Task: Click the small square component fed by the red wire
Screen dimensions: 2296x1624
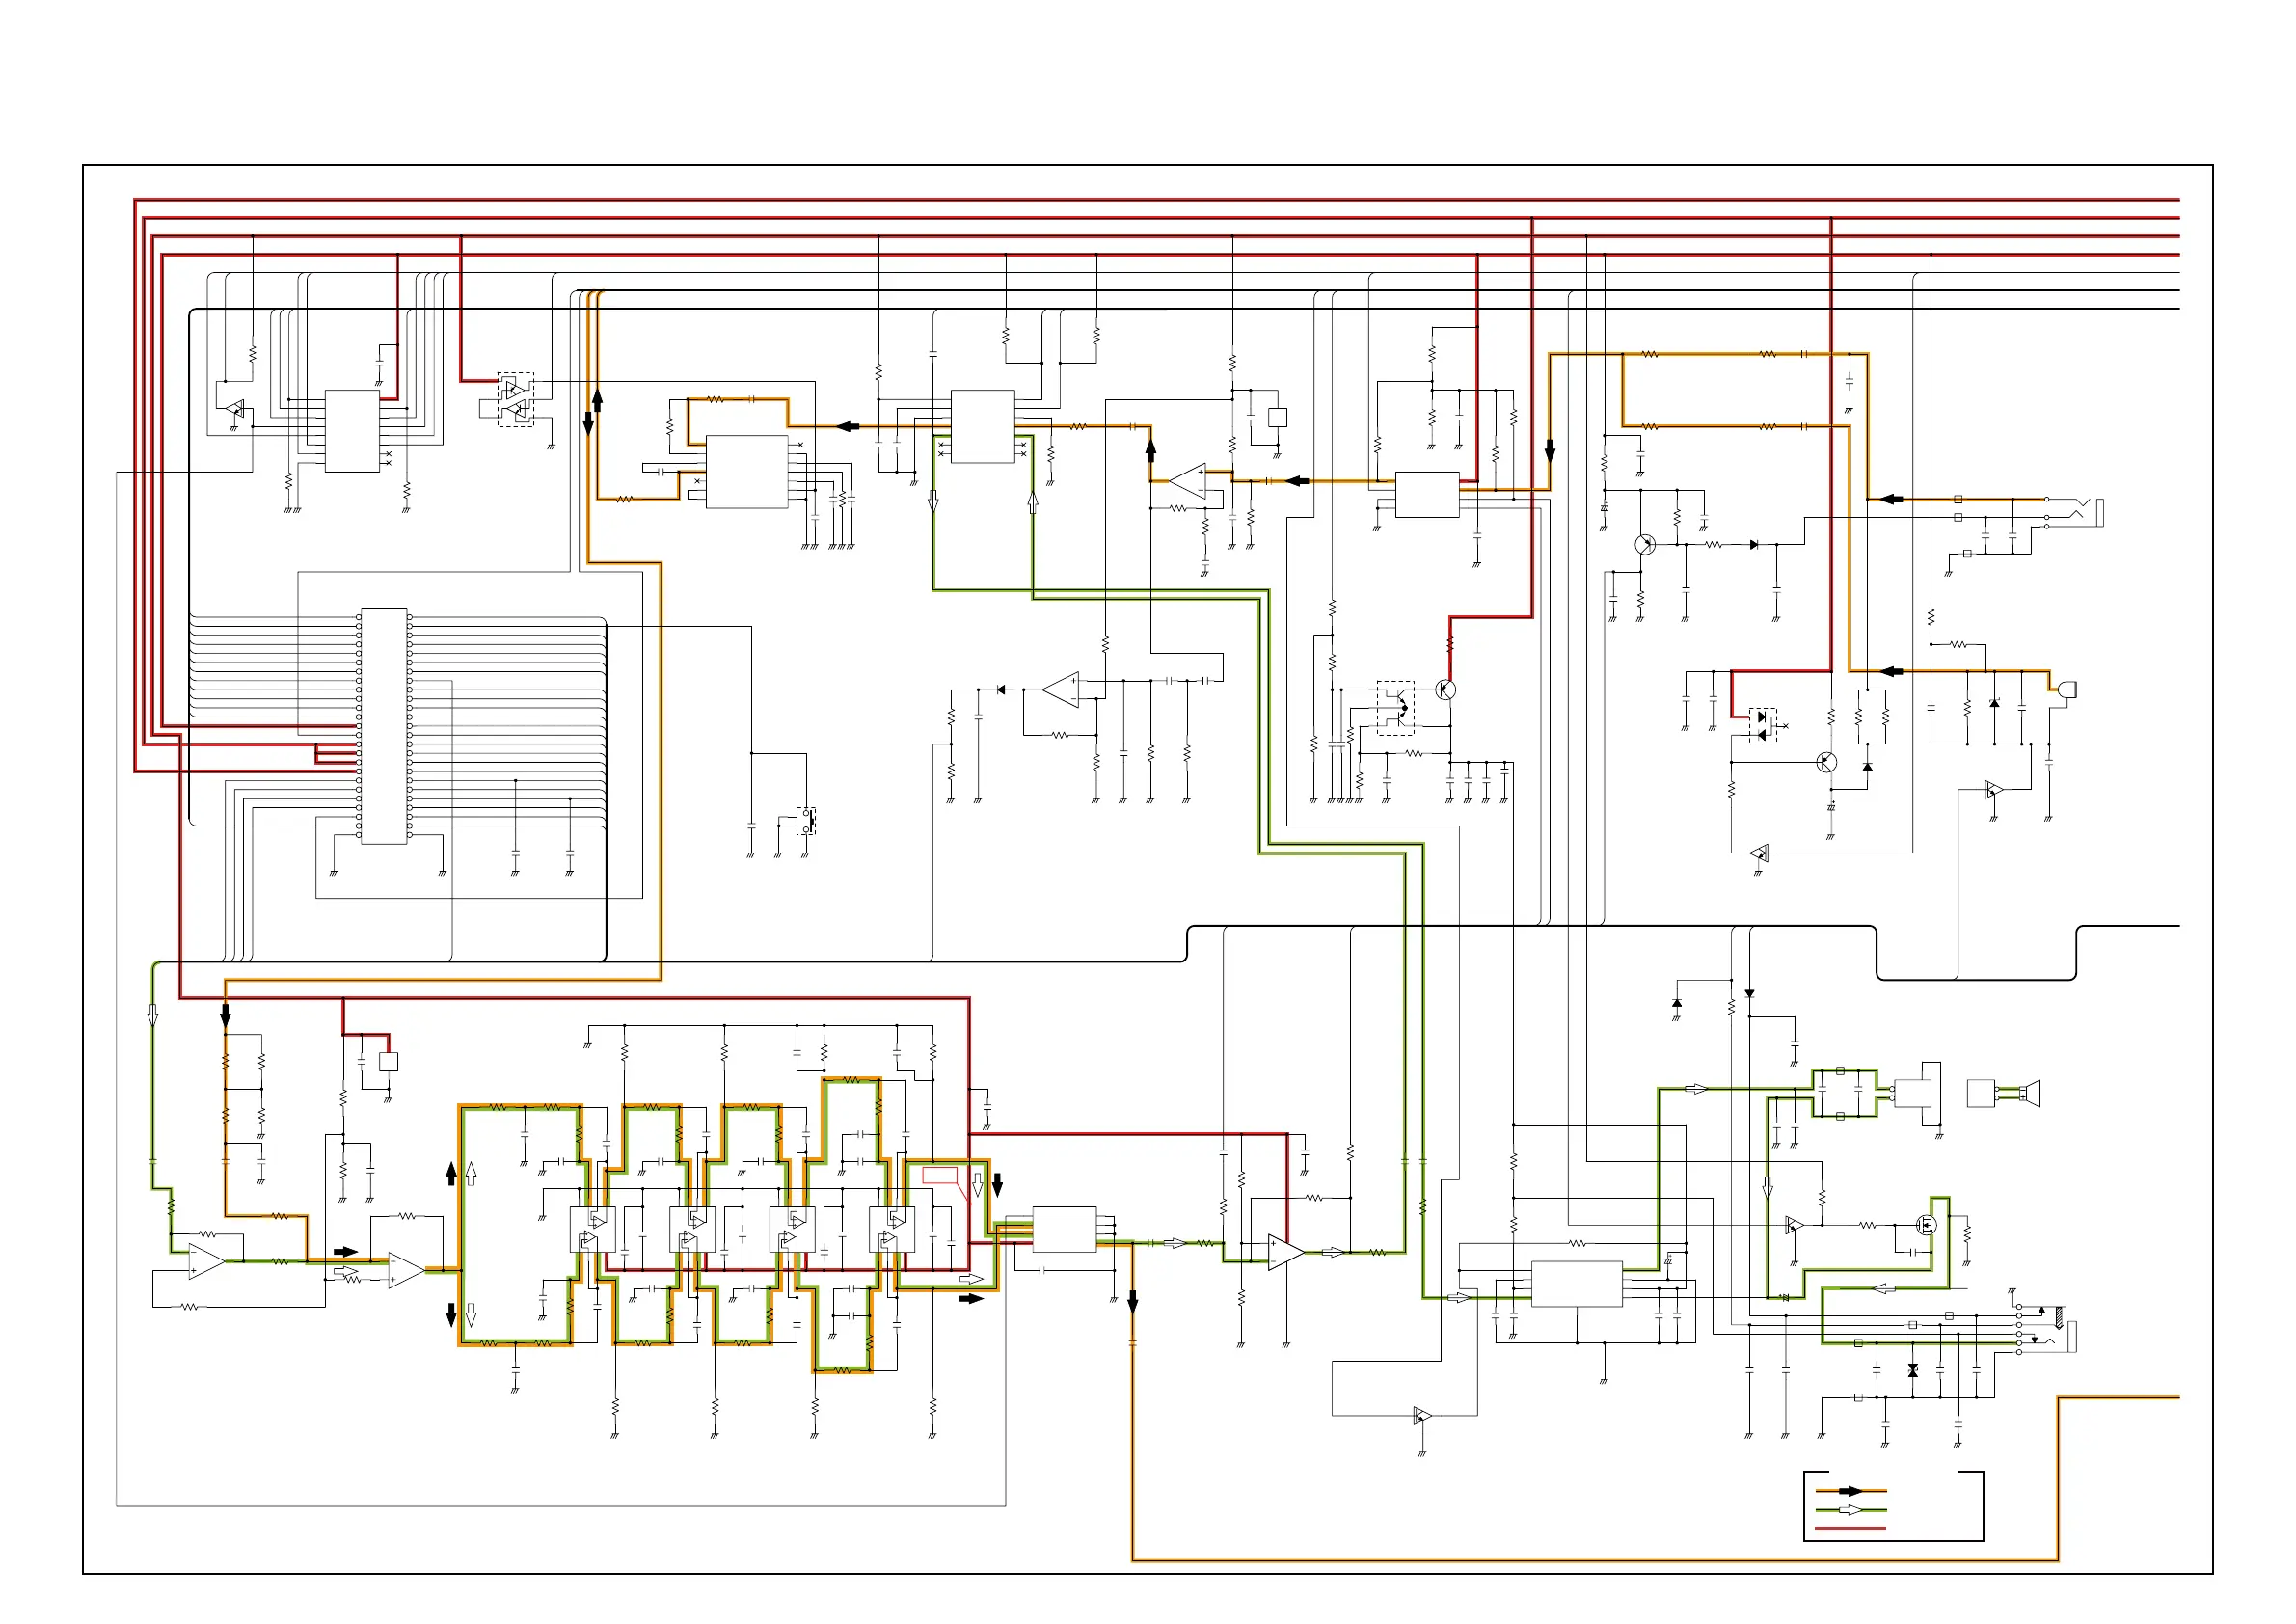Action: click(x=389, y=1062)
